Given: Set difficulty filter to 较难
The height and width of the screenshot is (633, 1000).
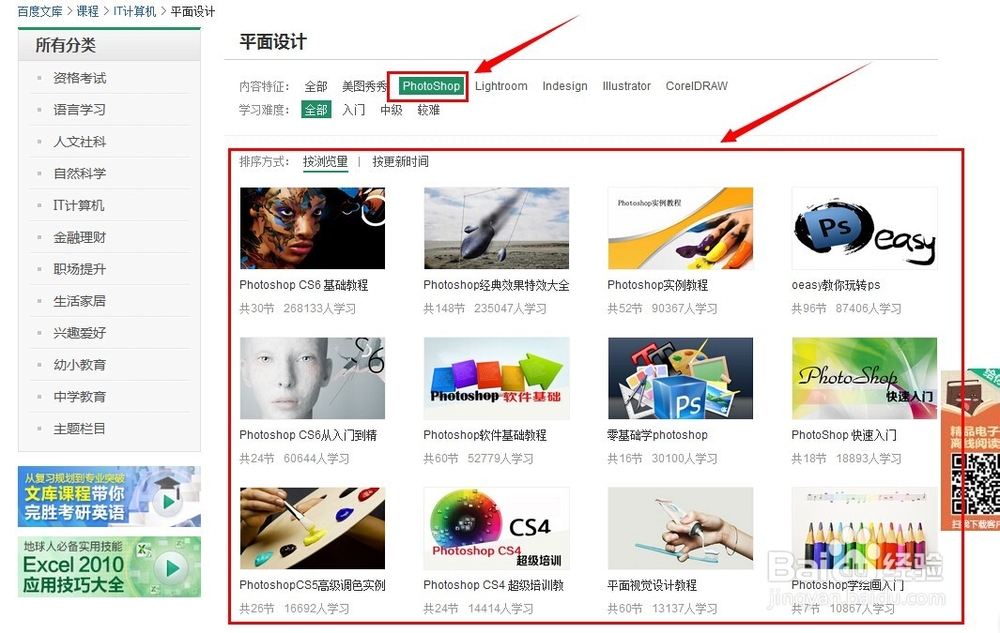Looking at the screenshot, I should pos(429,110).
